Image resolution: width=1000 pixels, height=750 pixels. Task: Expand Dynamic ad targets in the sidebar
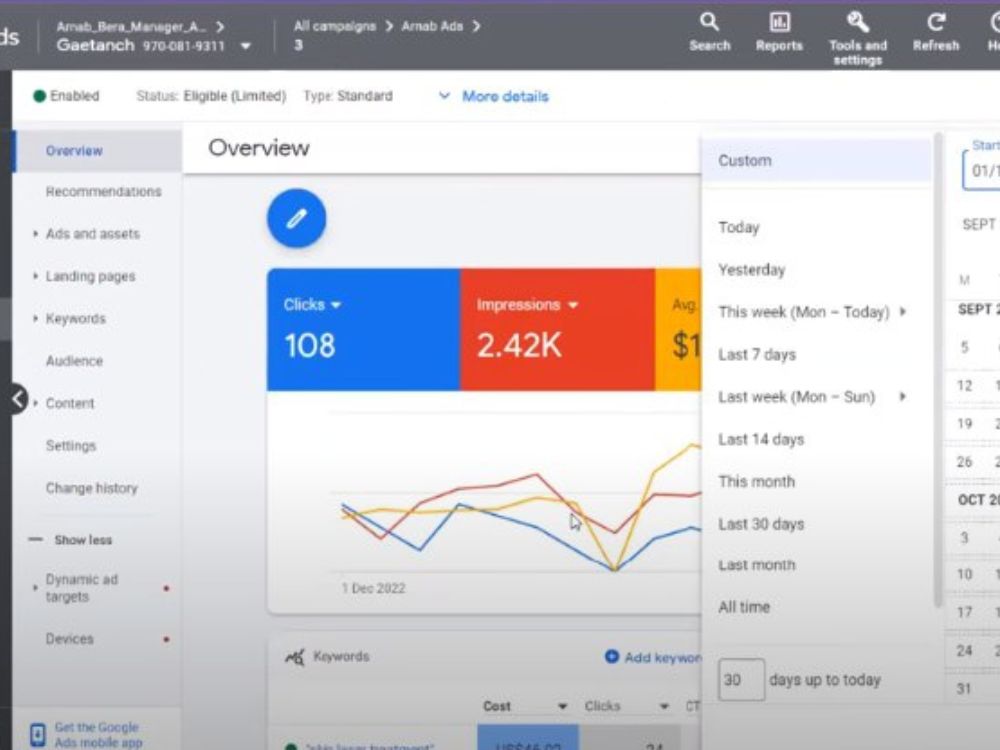click(x=35, y=587)
